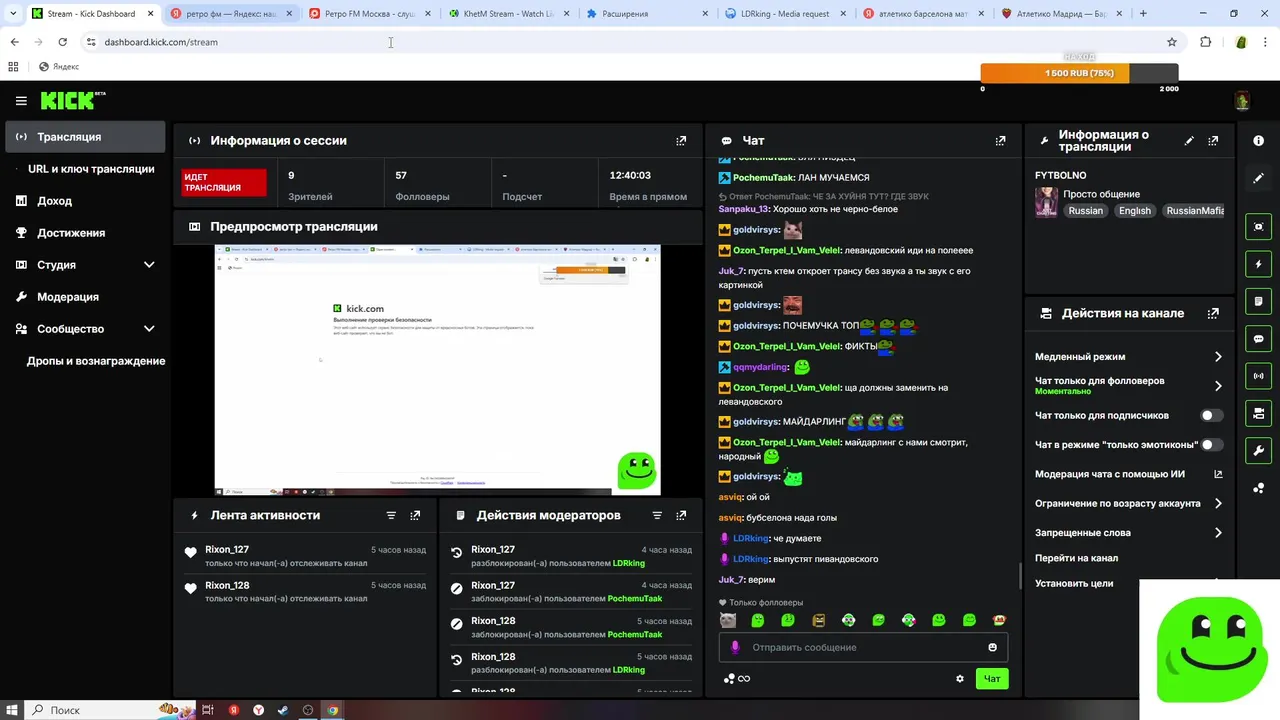Open Запрещенные слова settings arrow
Screen dimensions: 1280x720
click(1218, 533)
